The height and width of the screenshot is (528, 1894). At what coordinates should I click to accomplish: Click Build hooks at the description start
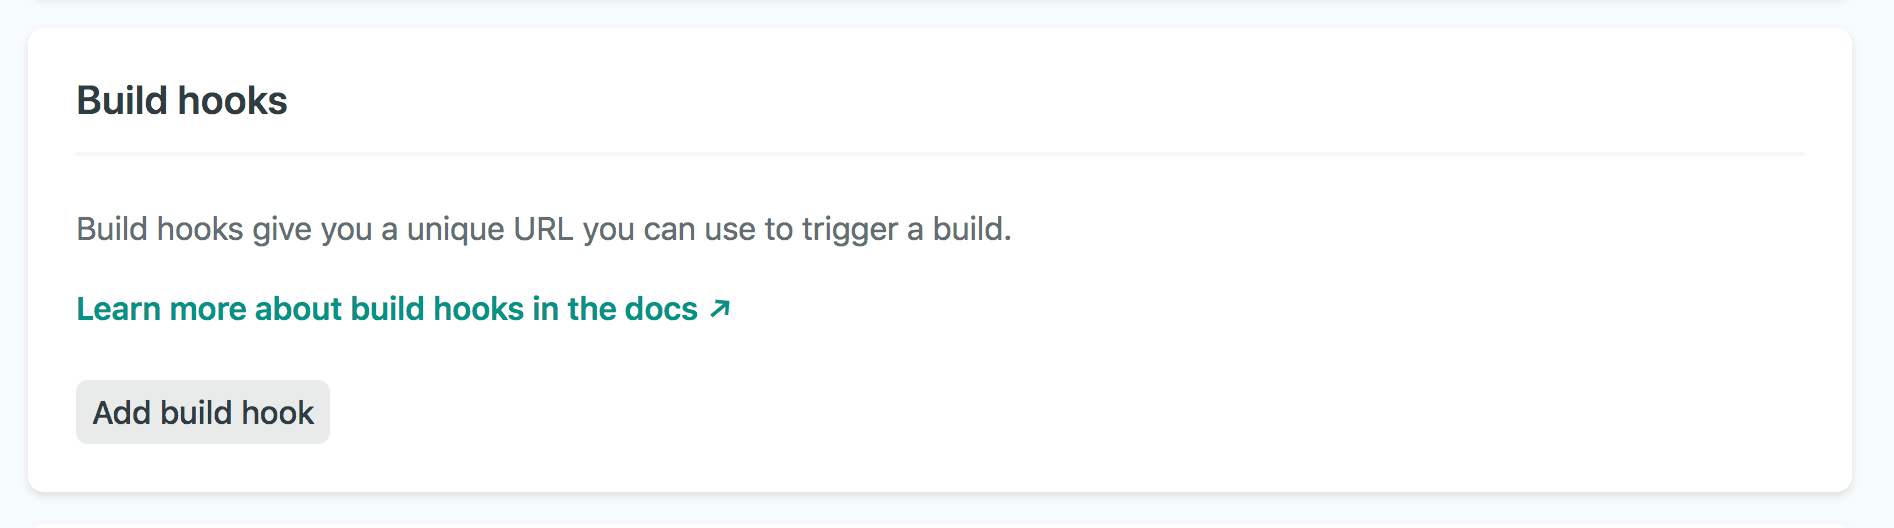tap(160, 229)
